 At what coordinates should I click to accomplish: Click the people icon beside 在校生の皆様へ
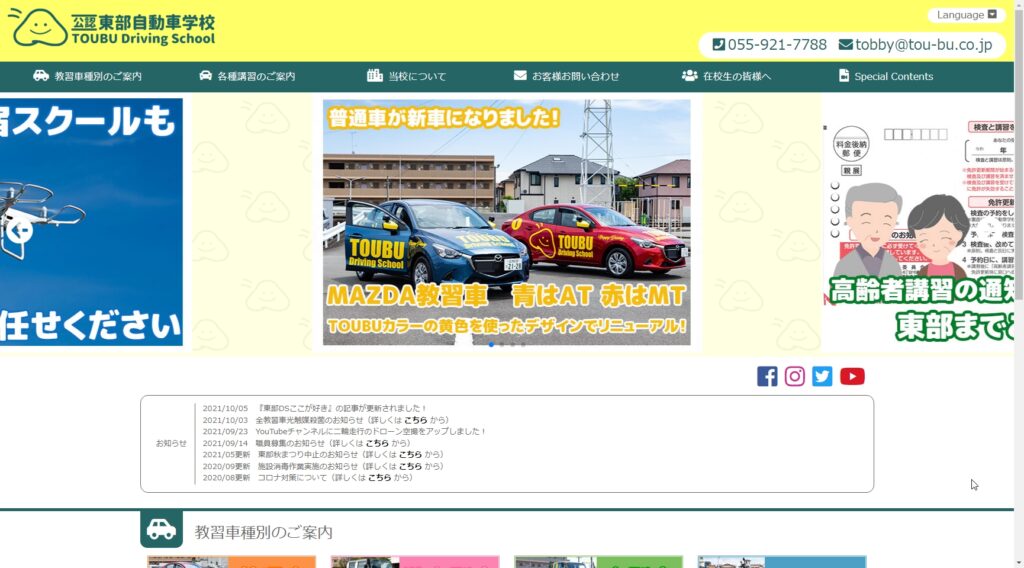point(690,76)
